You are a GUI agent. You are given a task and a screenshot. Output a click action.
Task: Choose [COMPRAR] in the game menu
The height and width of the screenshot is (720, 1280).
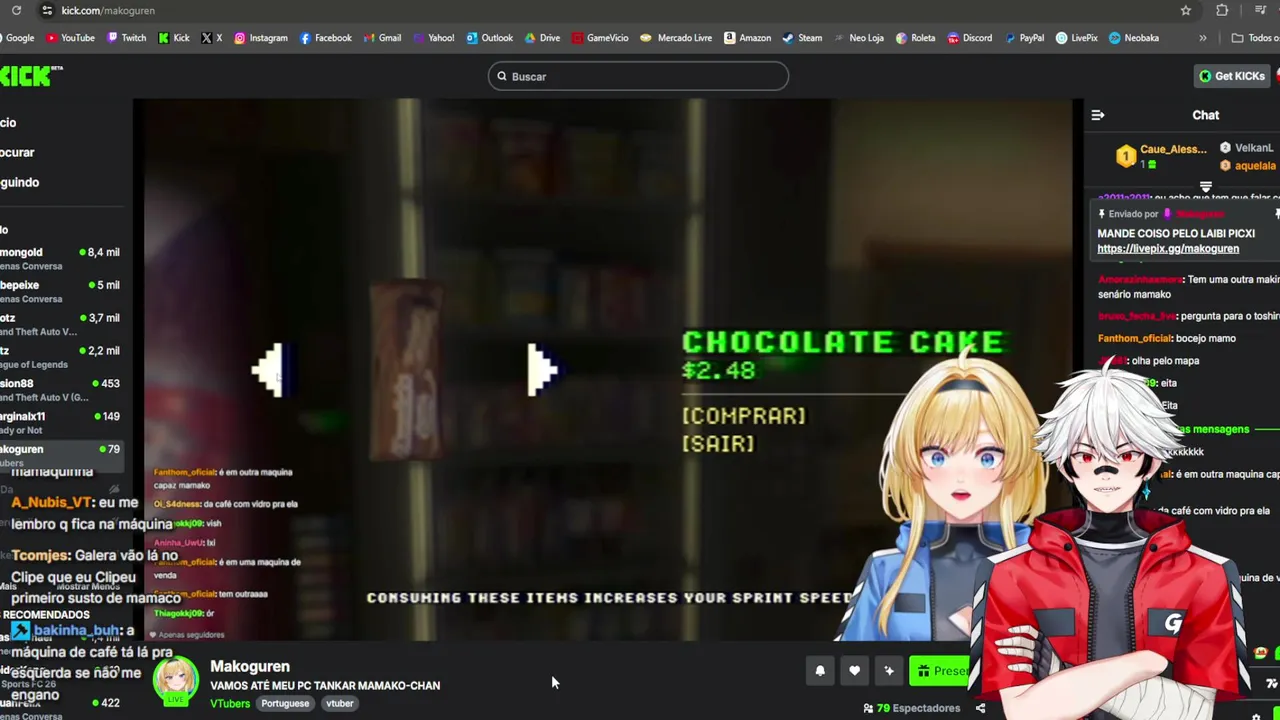tap(743, 416)
